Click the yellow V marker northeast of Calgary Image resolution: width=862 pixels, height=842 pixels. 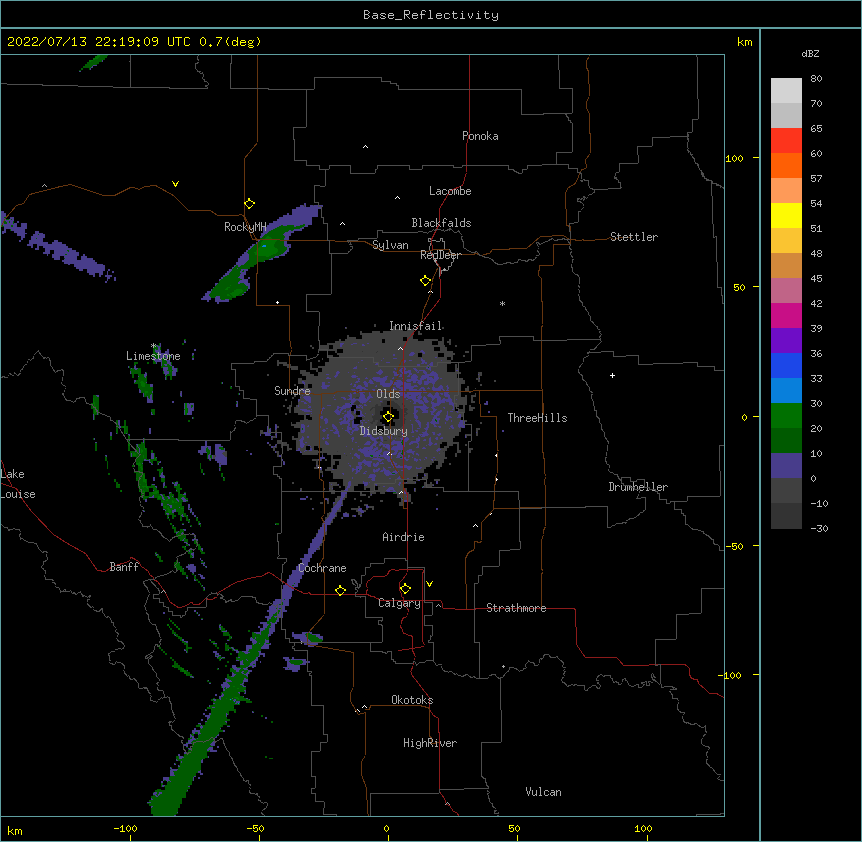tap(429, 584)
